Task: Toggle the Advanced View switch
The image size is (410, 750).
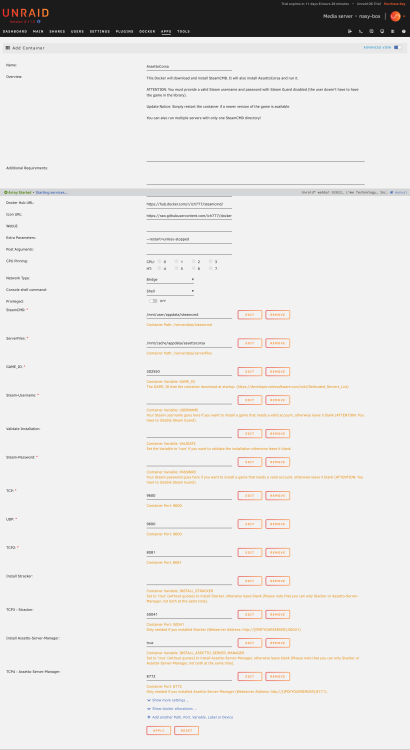Action: click(398, 48)
